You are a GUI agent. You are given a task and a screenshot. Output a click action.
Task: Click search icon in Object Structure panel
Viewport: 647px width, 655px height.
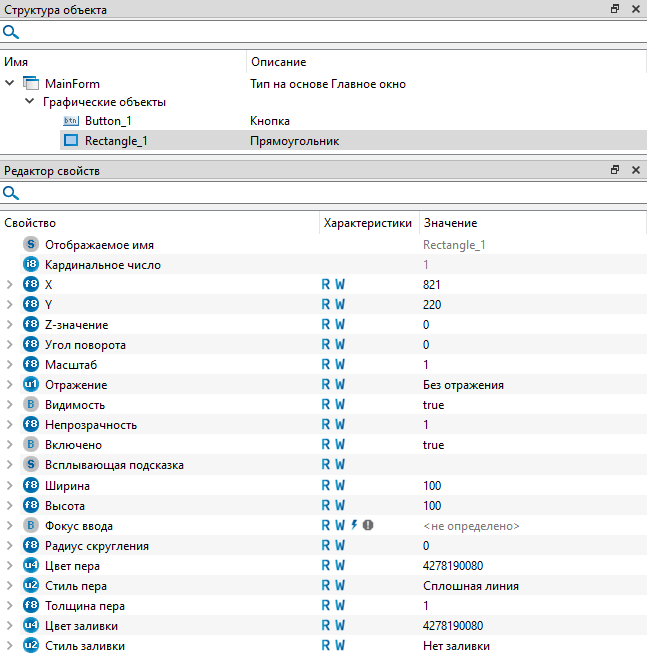(x=11, y=33)
